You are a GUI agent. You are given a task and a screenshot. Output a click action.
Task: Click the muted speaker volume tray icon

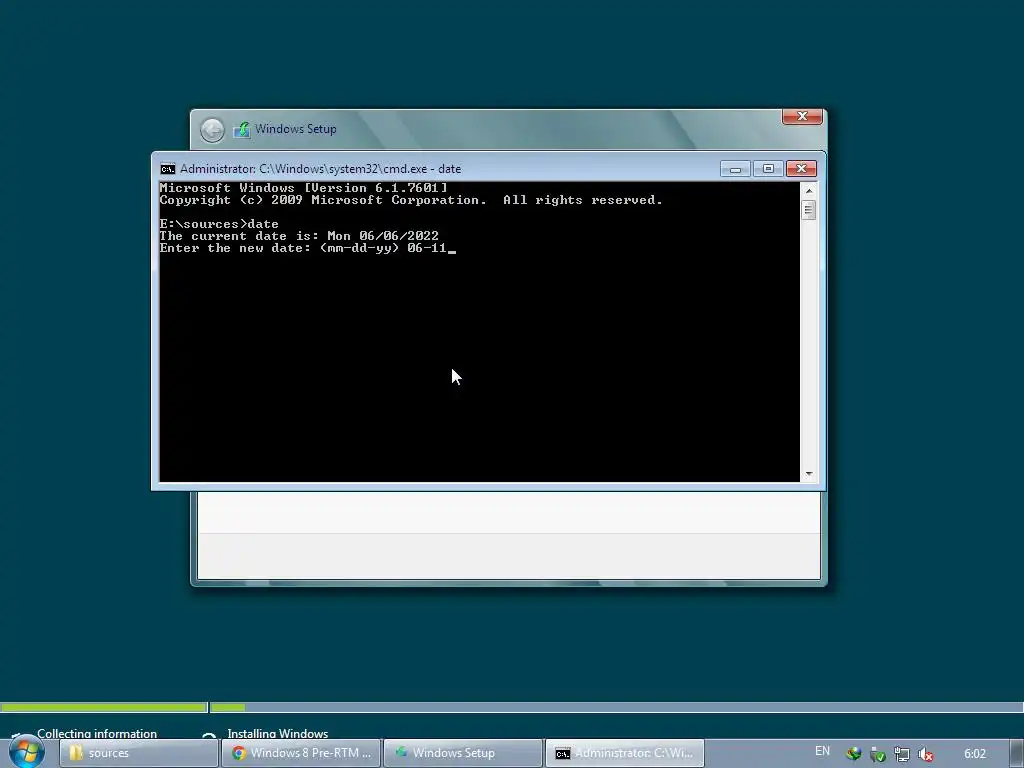click(x=925, y=754)
